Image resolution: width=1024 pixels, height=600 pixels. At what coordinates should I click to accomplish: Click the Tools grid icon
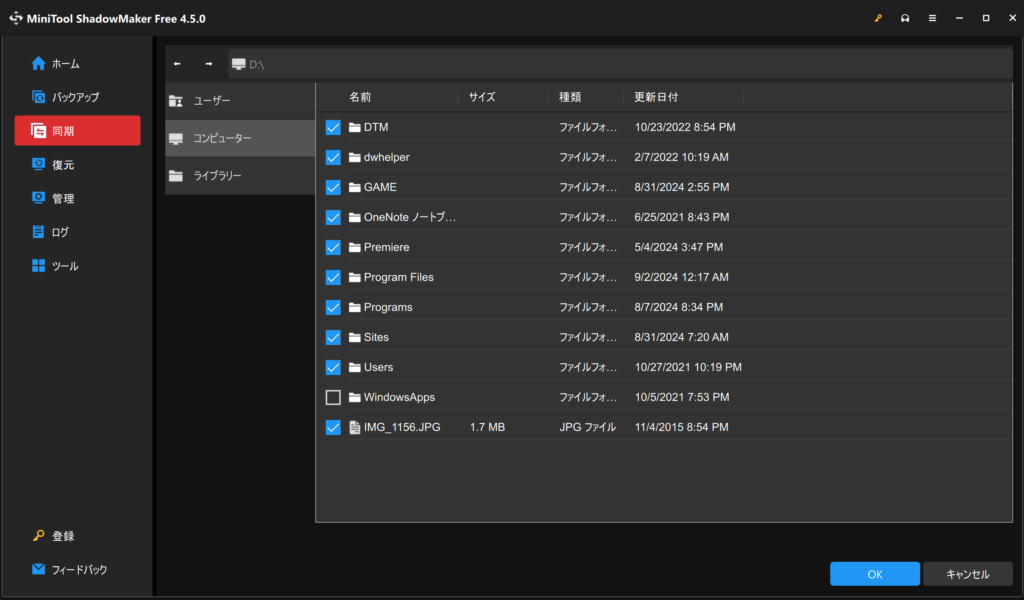click(x=39, y=266)
